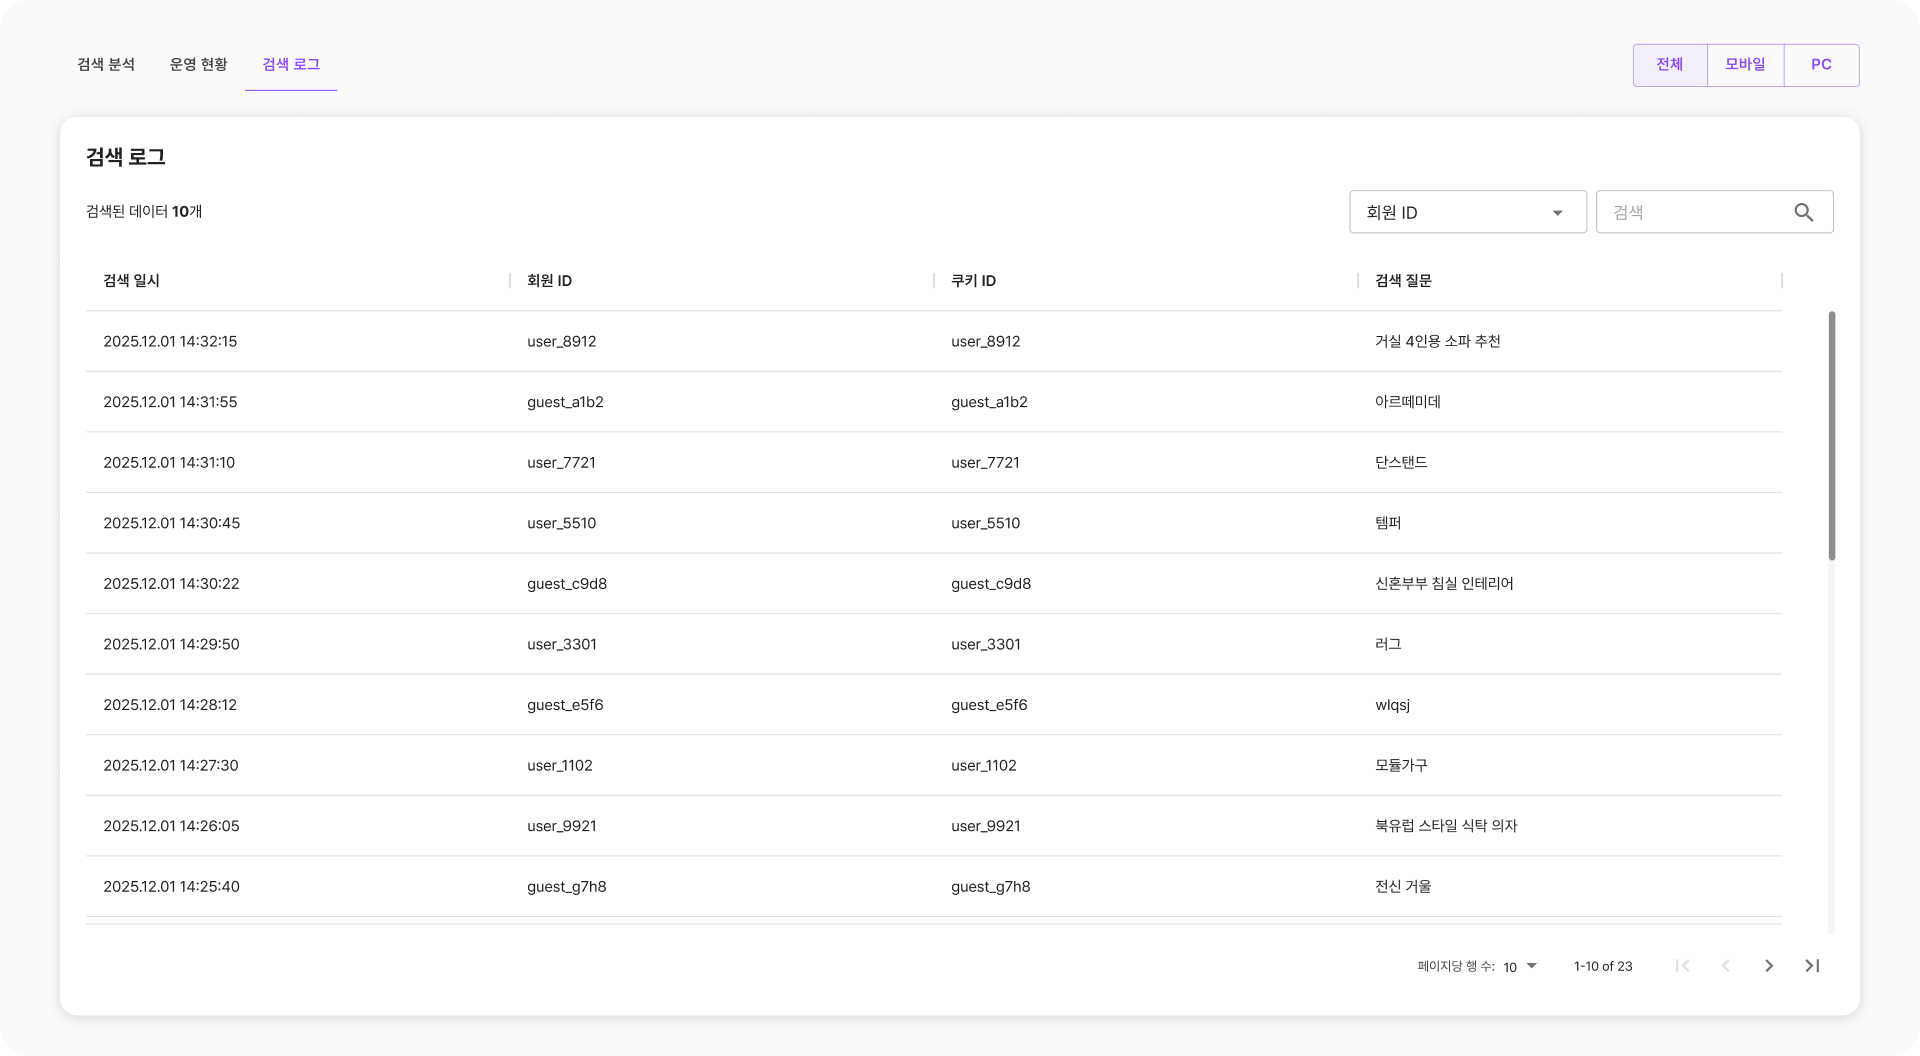
Task: Select the 검색 로그 tab
Action: [x=291, y=65]
